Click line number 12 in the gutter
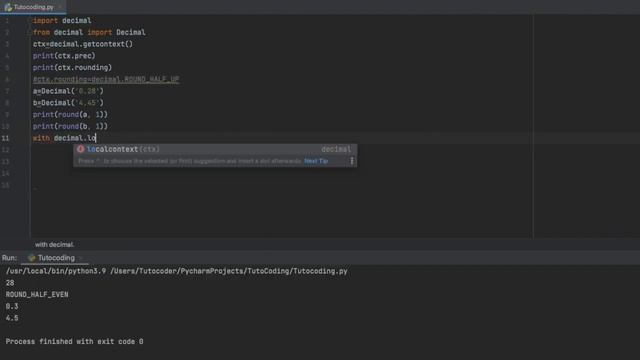This screenshot has width=640, height=360. [x=5, y=150]
